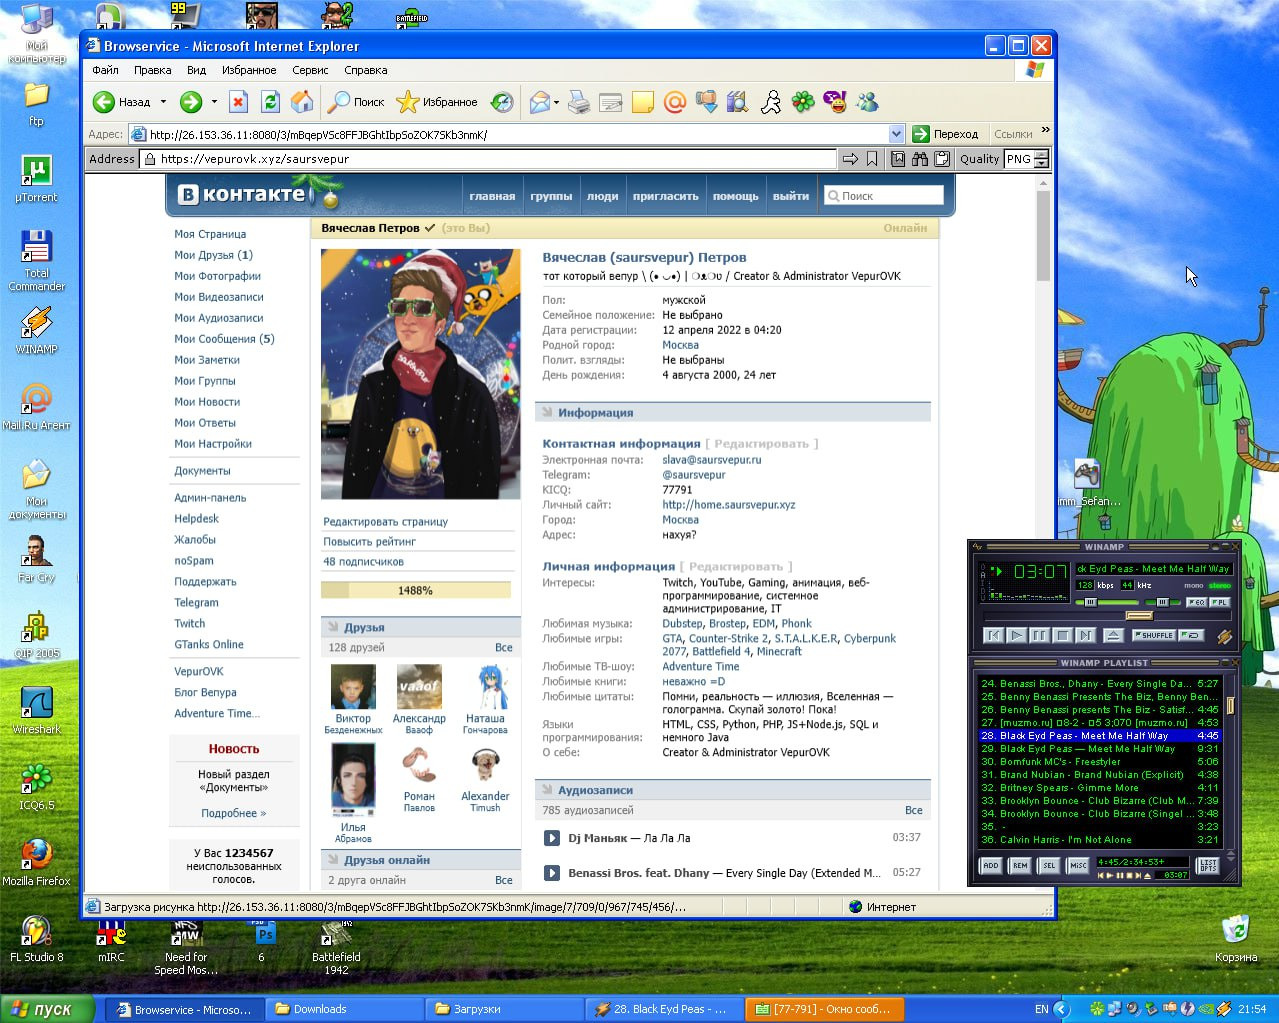Image resolution: width=1279 pixels, height=1023 pixels.
Task: Open Winamp playlist MISC menu
Action: click(x=1078, y=866)
